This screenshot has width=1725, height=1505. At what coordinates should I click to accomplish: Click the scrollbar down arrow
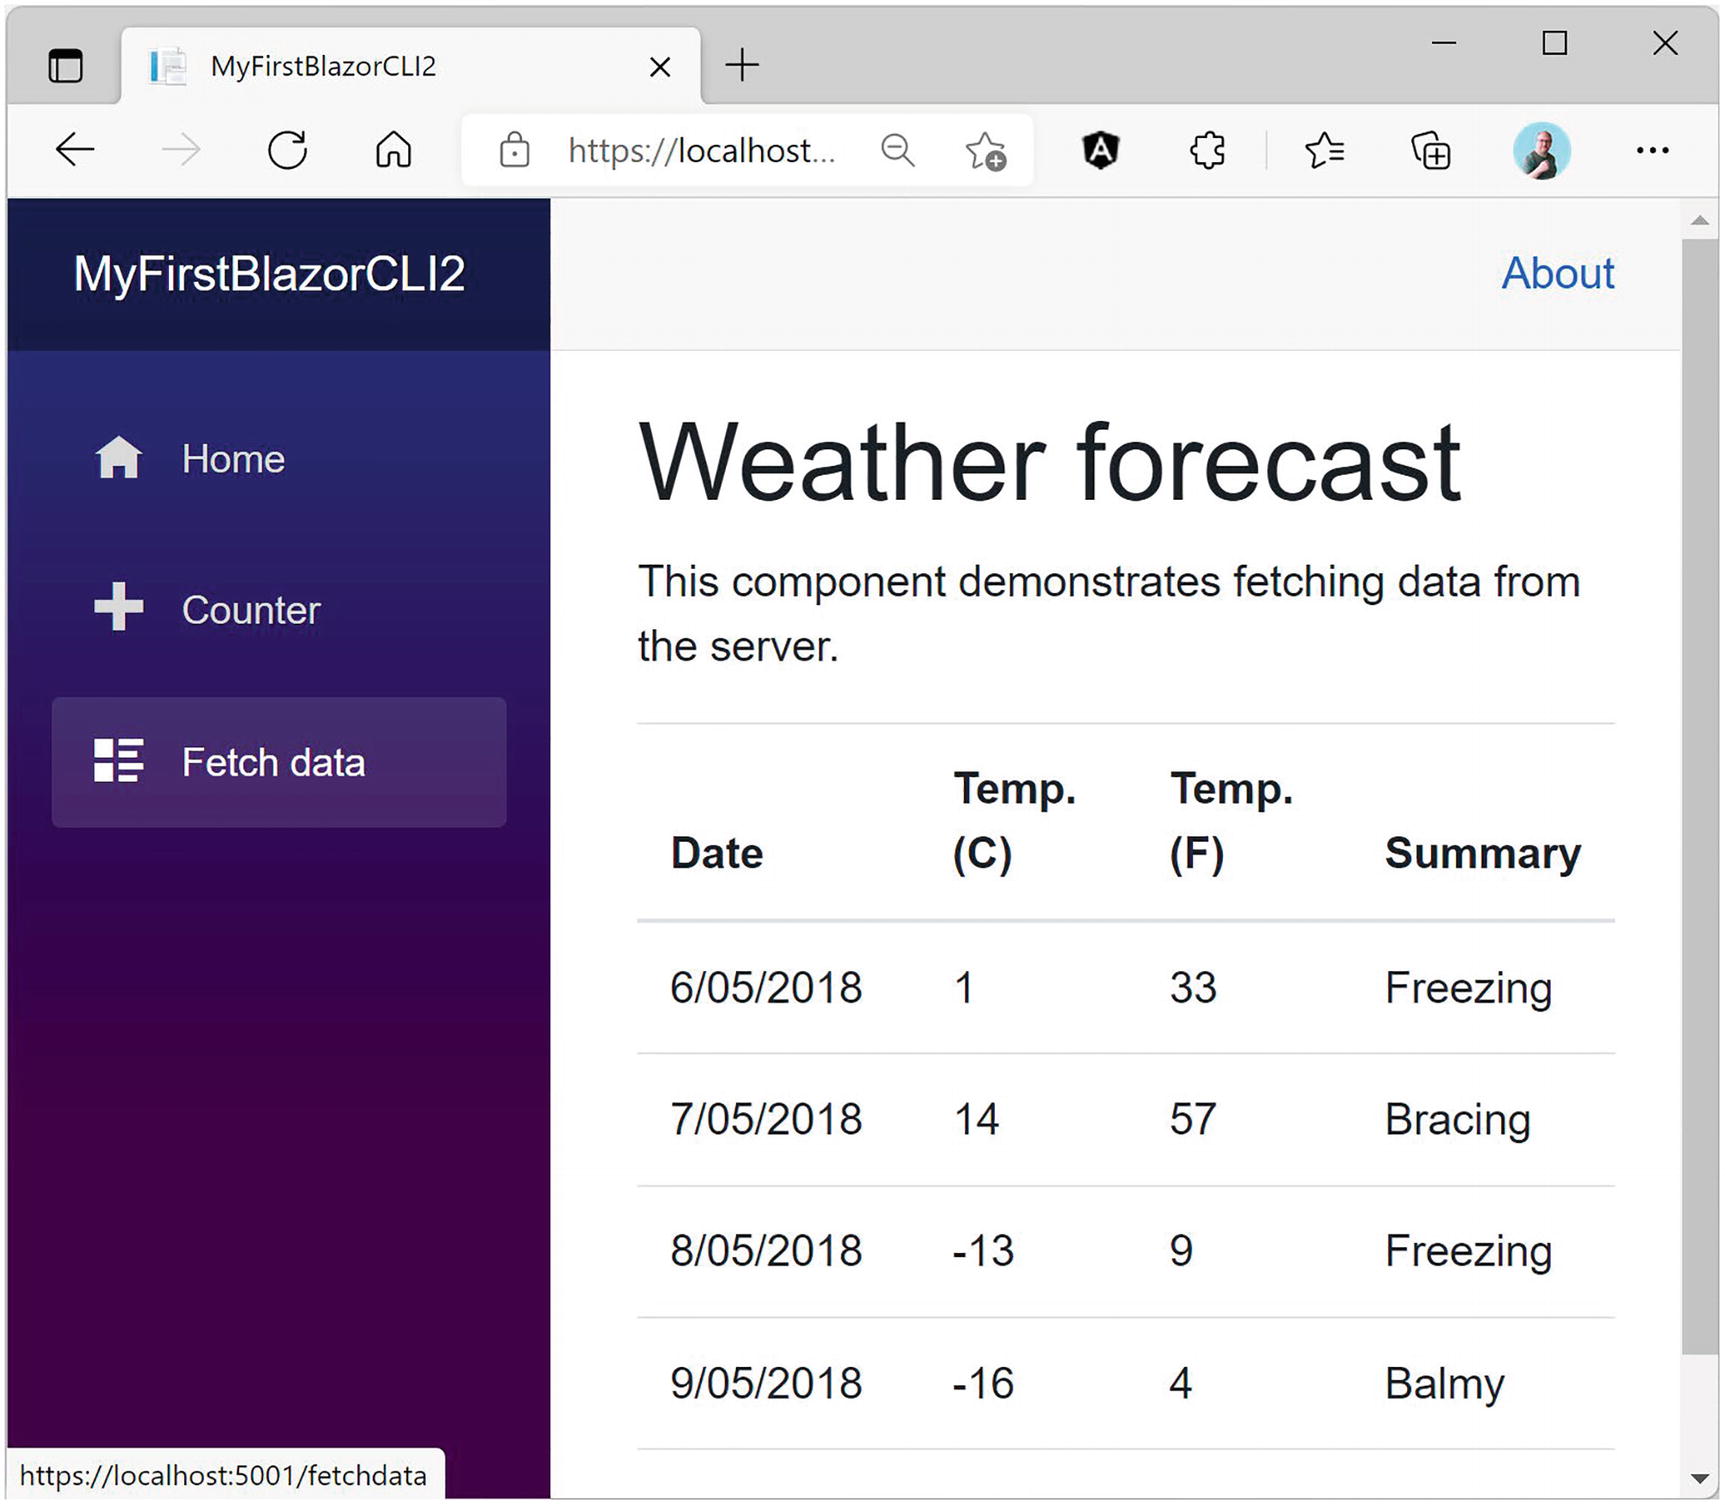[1699, 1478]
